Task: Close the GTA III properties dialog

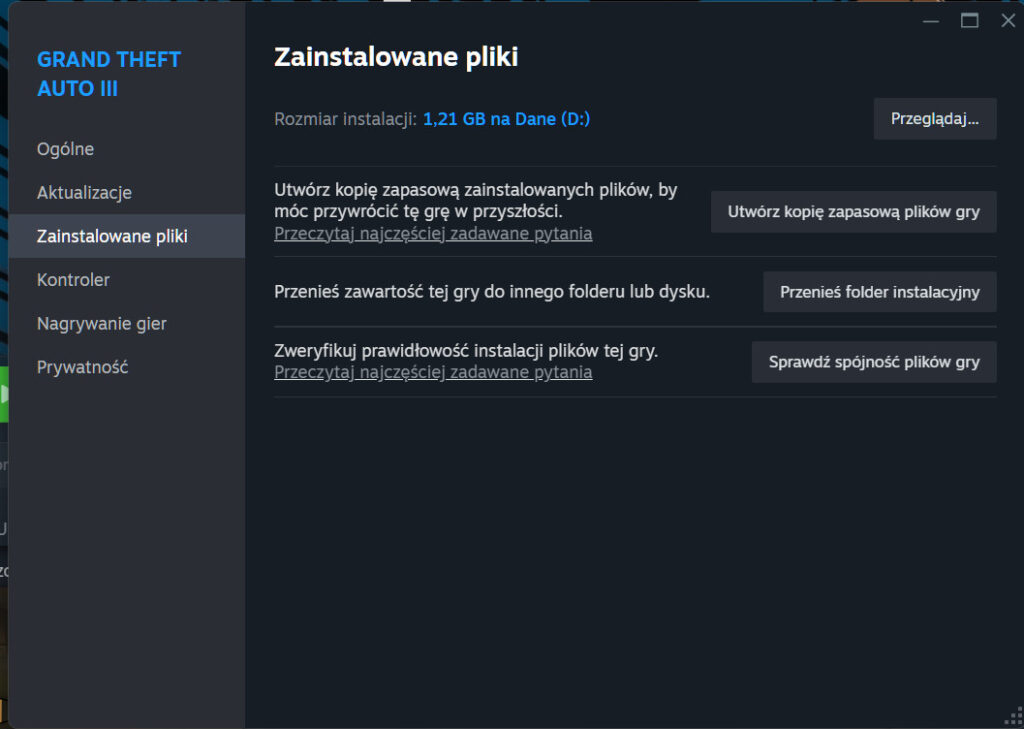Action: click(x=1007, y=21)
